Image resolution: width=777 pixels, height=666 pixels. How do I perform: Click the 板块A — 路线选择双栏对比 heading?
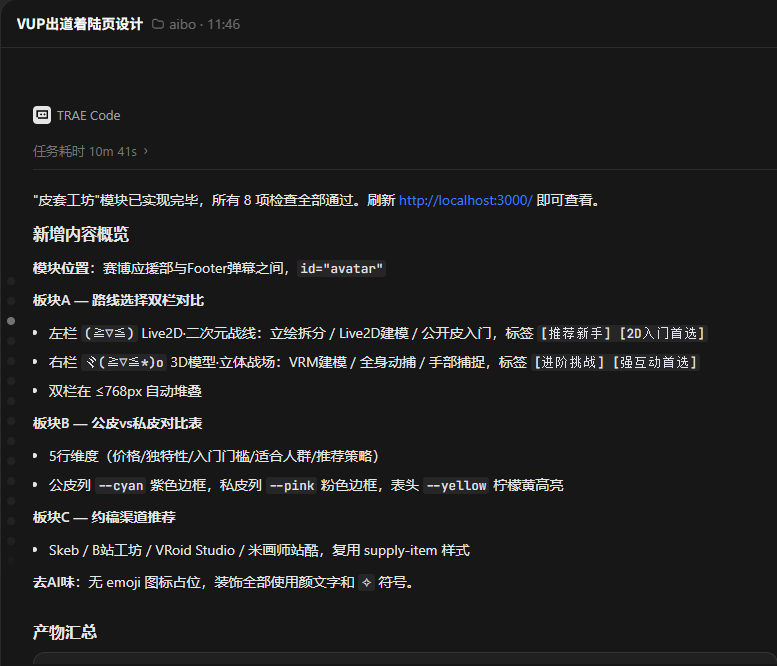pos(118,300)
